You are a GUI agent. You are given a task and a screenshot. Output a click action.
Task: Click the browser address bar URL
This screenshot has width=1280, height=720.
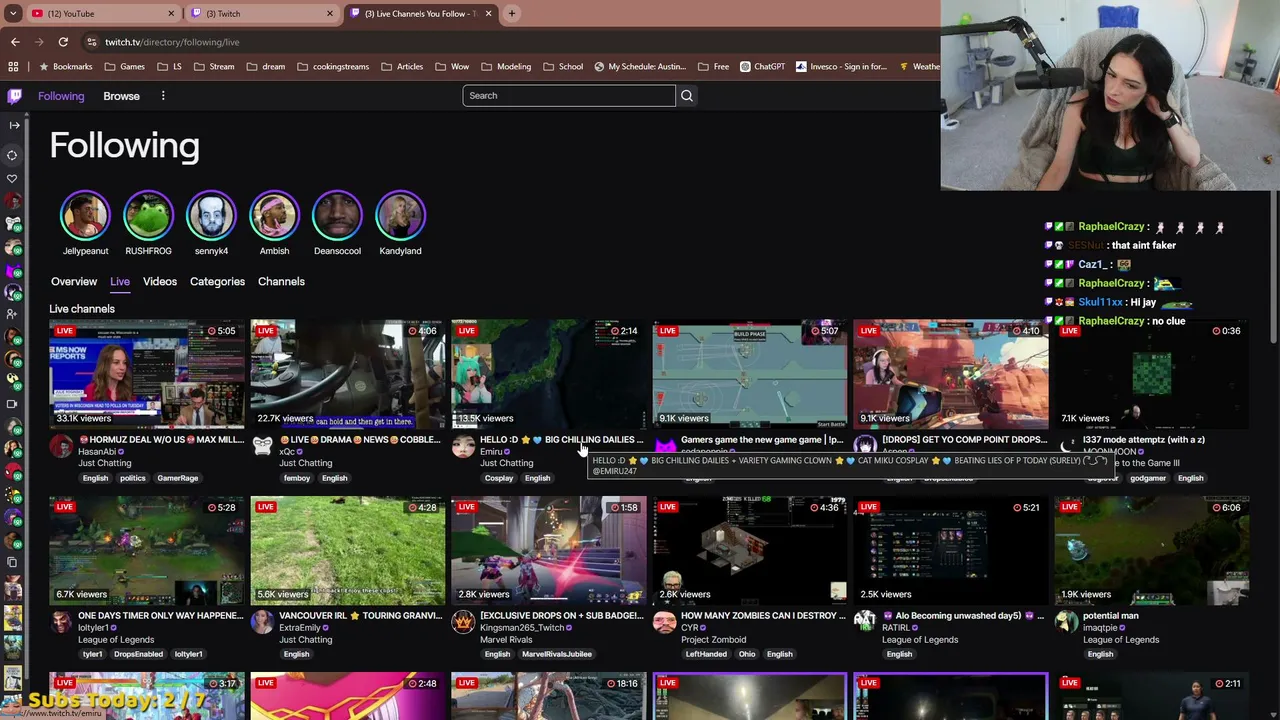[x=172, y=42]
